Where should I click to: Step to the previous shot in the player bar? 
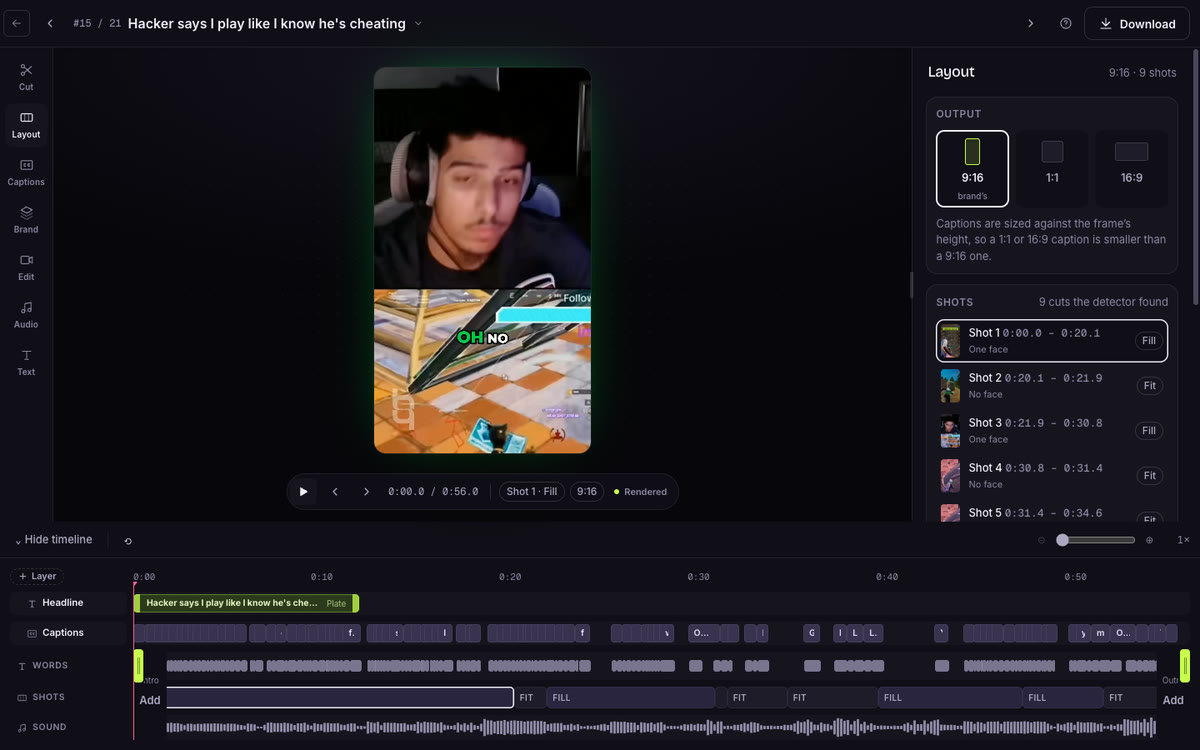pyautogui.click(x=335, y=491)
